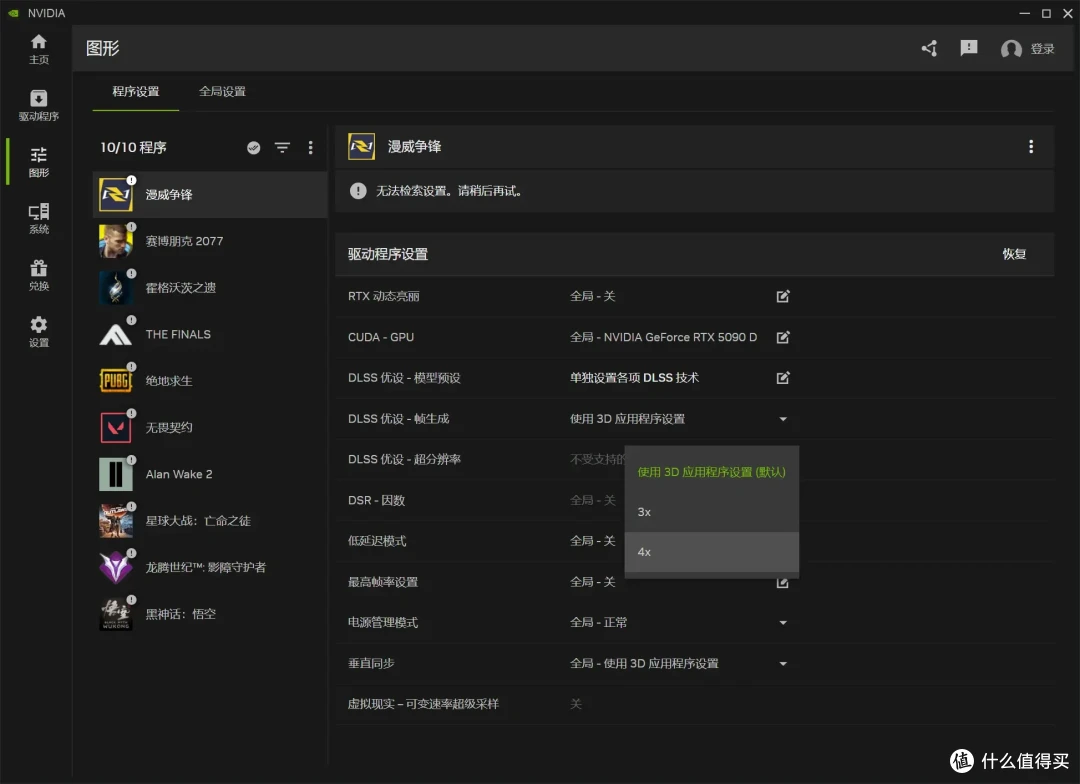Image resolution: width=1080 pixels, height=784 pixels.
Task: Click the share icon in the header
Action: pos(929,48)
